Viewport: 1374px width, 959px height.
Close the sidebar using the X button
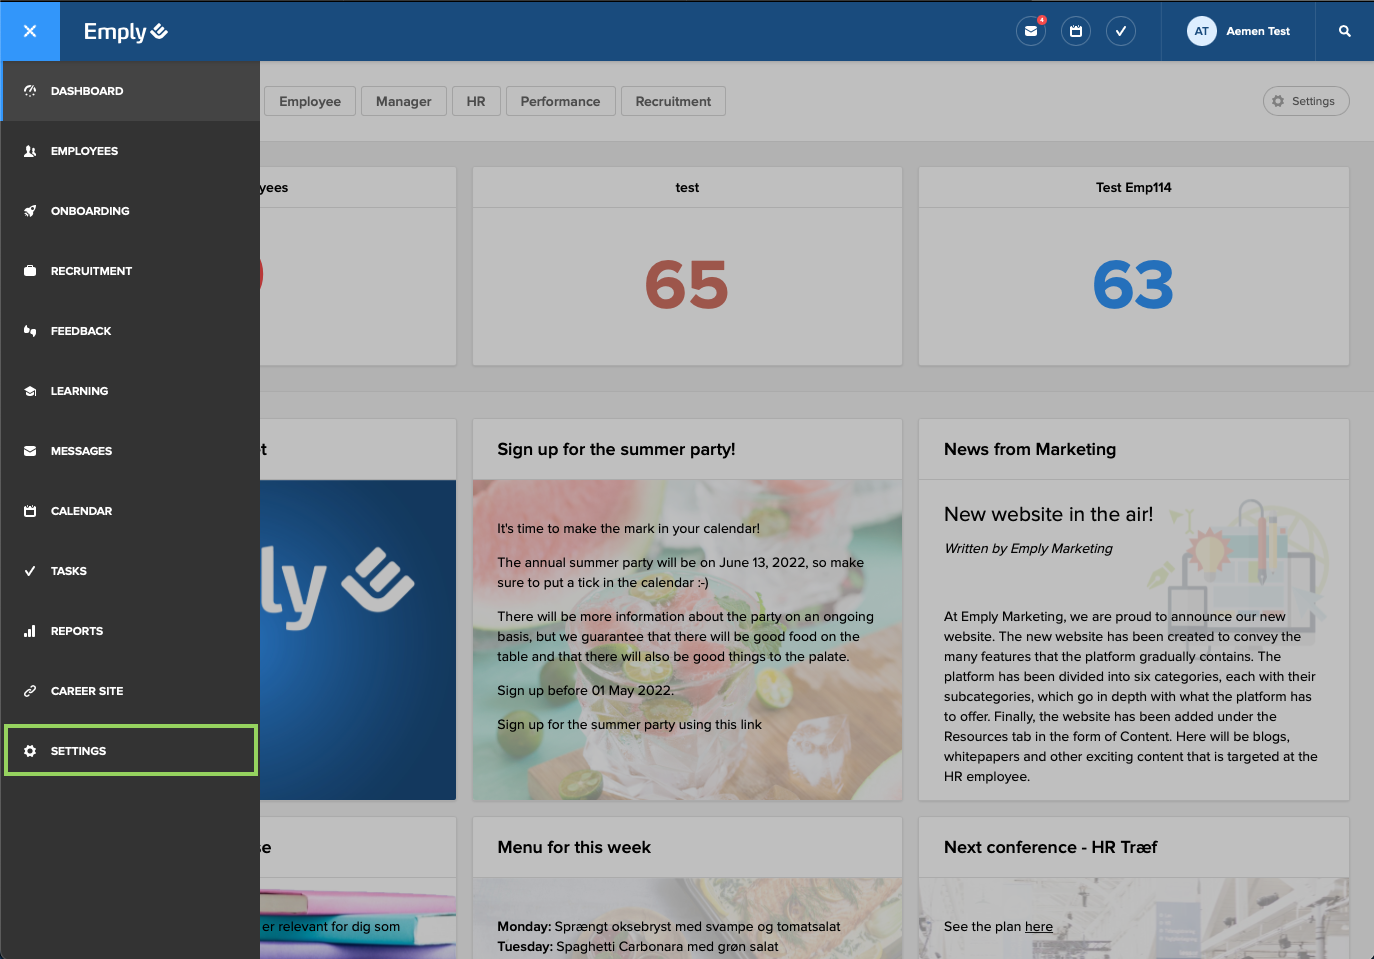[30, 31]
